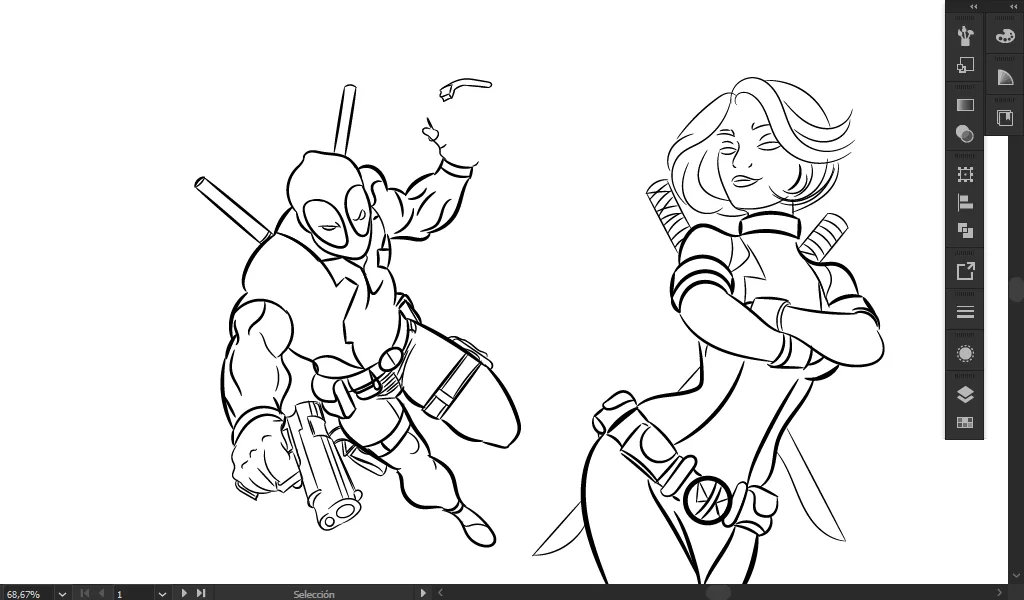Go to previous artboard button
Screen dimensions: 1024x600
[x=101, y=593]
